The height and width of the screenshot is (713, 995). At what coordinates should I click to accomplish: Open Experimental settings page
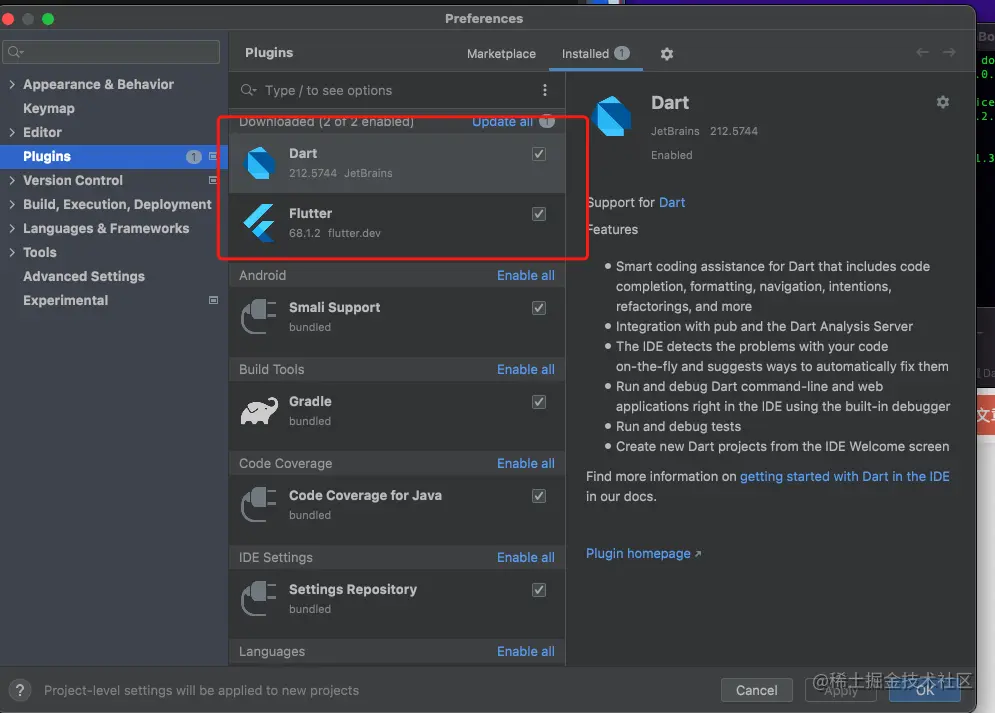tap(65, 300)
